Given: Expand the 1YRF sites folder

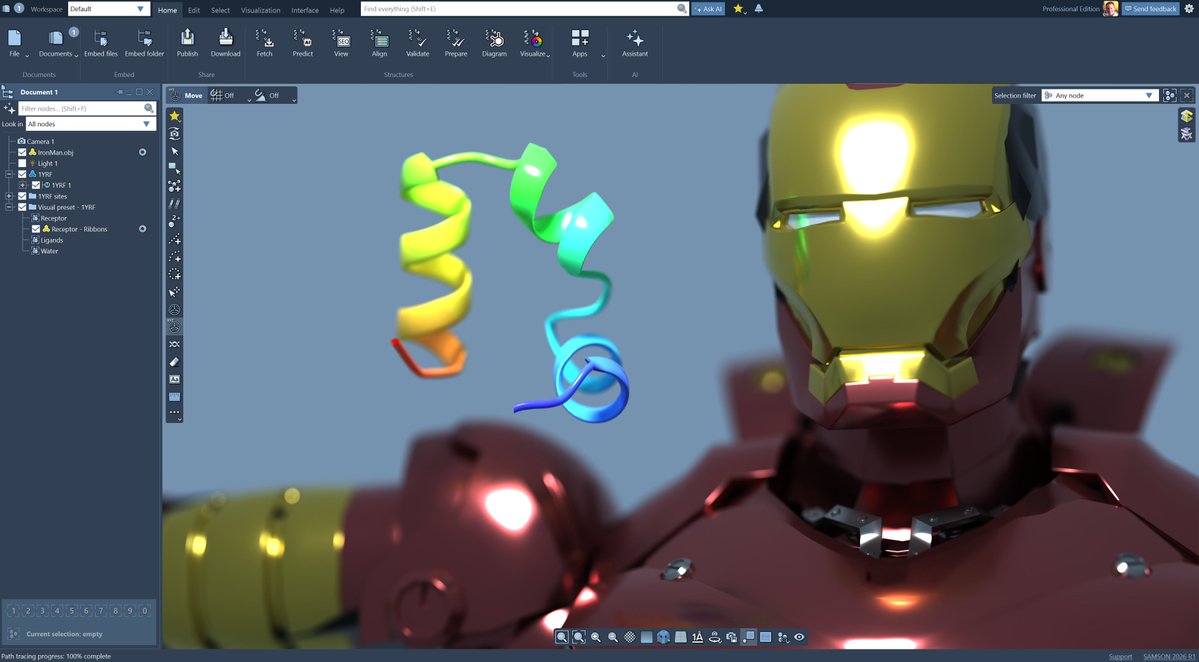Looking at the screenshot, I should [10, 196].
